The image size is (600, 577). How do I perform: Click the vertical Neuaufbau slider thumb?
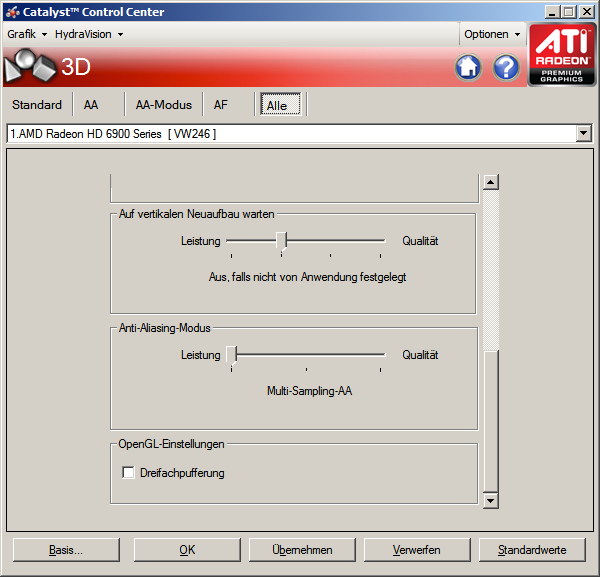281,241
